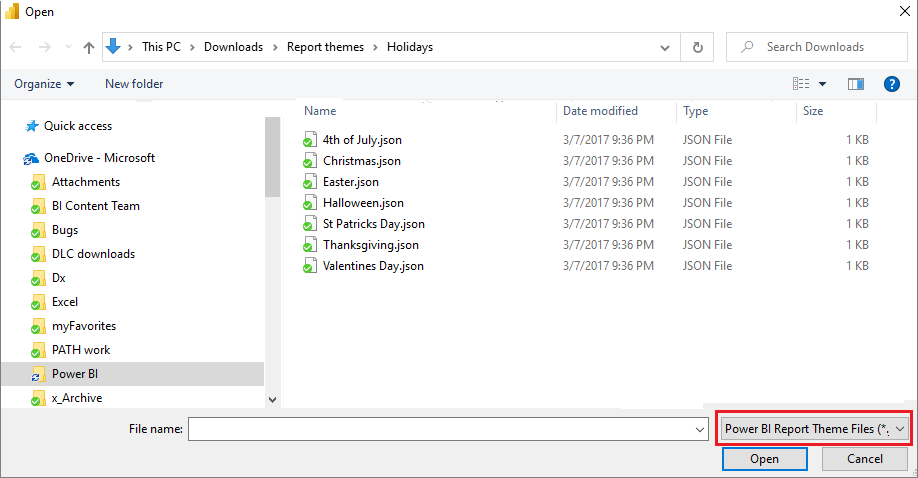Go up one folder level
The height and width of the screenshot is (478, 918).
[x=89, y=47]
